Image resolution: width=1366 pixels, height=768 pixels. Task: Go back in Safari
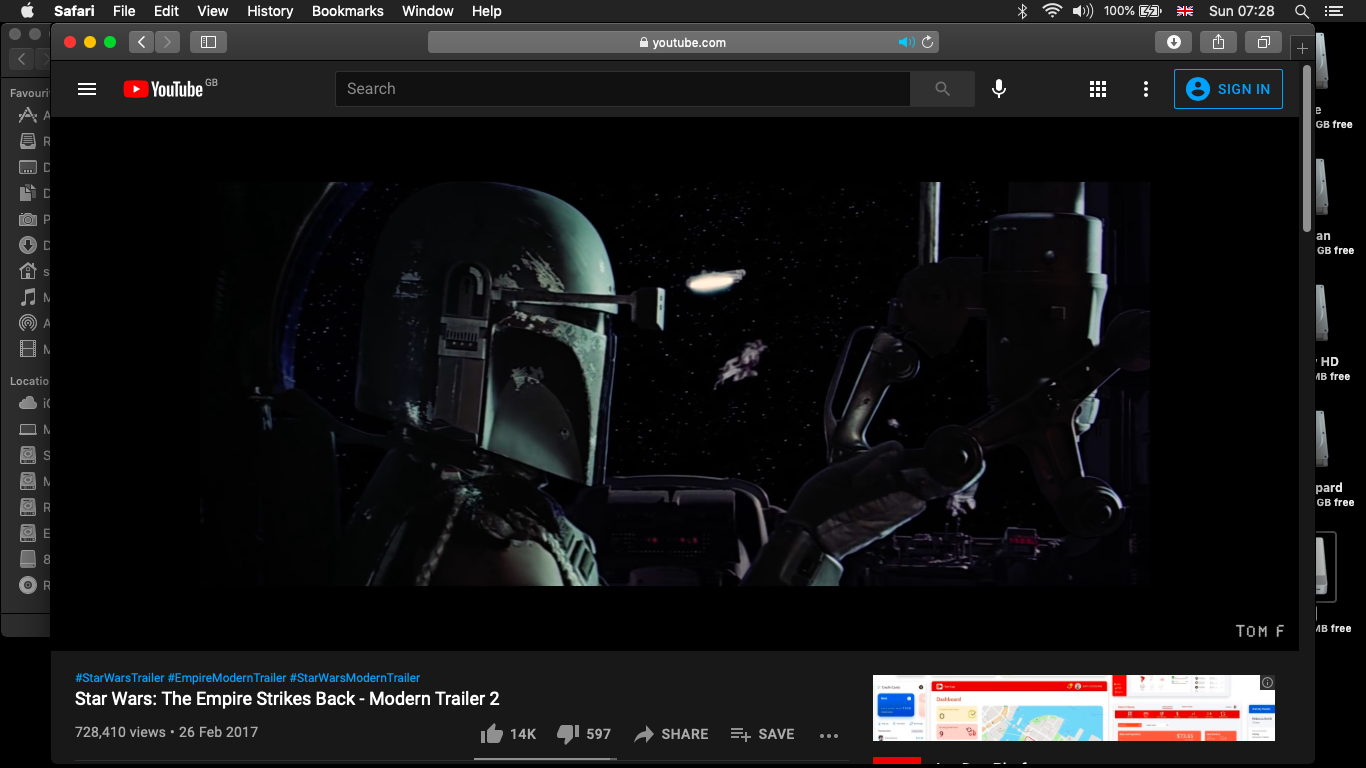[x=141, y=42]
